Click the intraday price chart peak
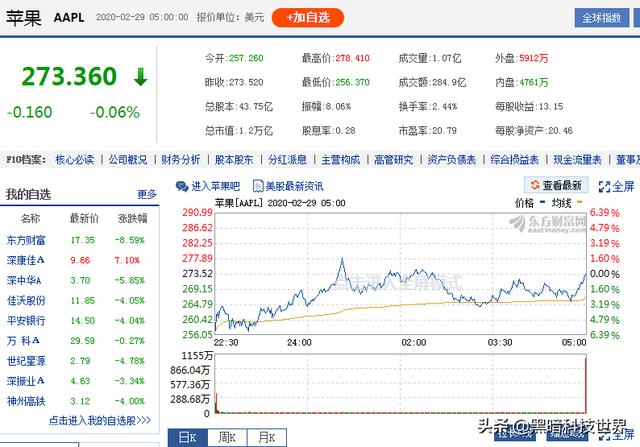The width and height of the screenshot is (640, 447). point(342,259)
